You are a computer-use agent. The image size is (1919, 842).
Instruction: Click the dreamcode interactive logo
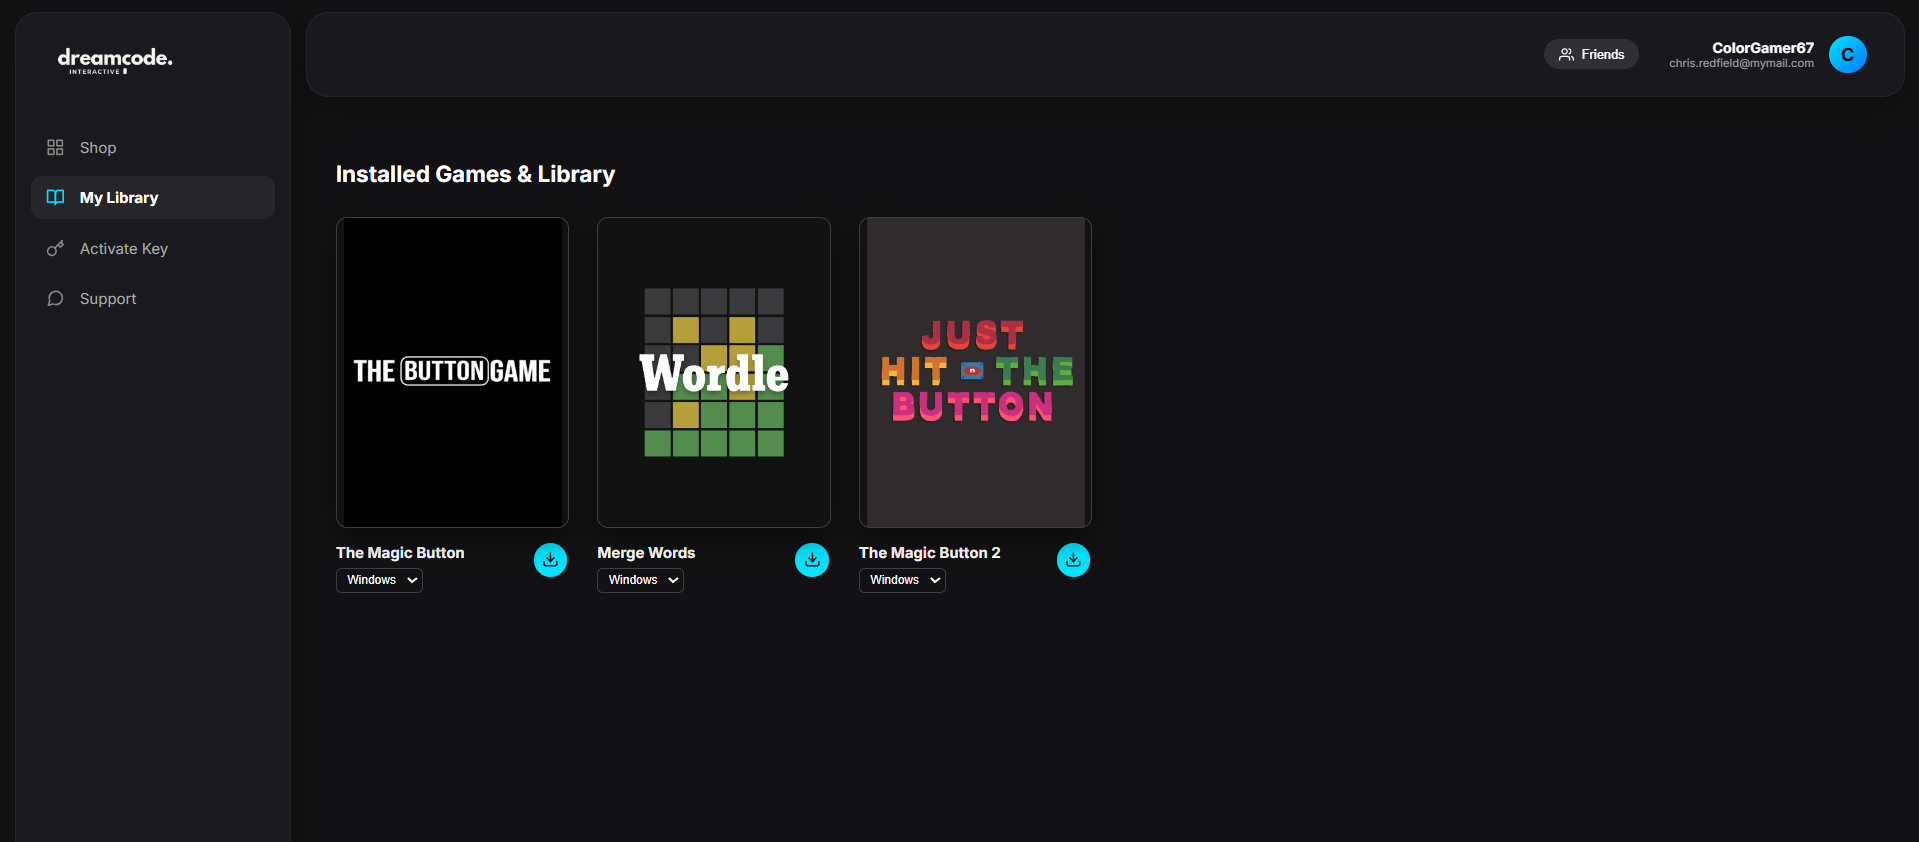pos(115,61)
